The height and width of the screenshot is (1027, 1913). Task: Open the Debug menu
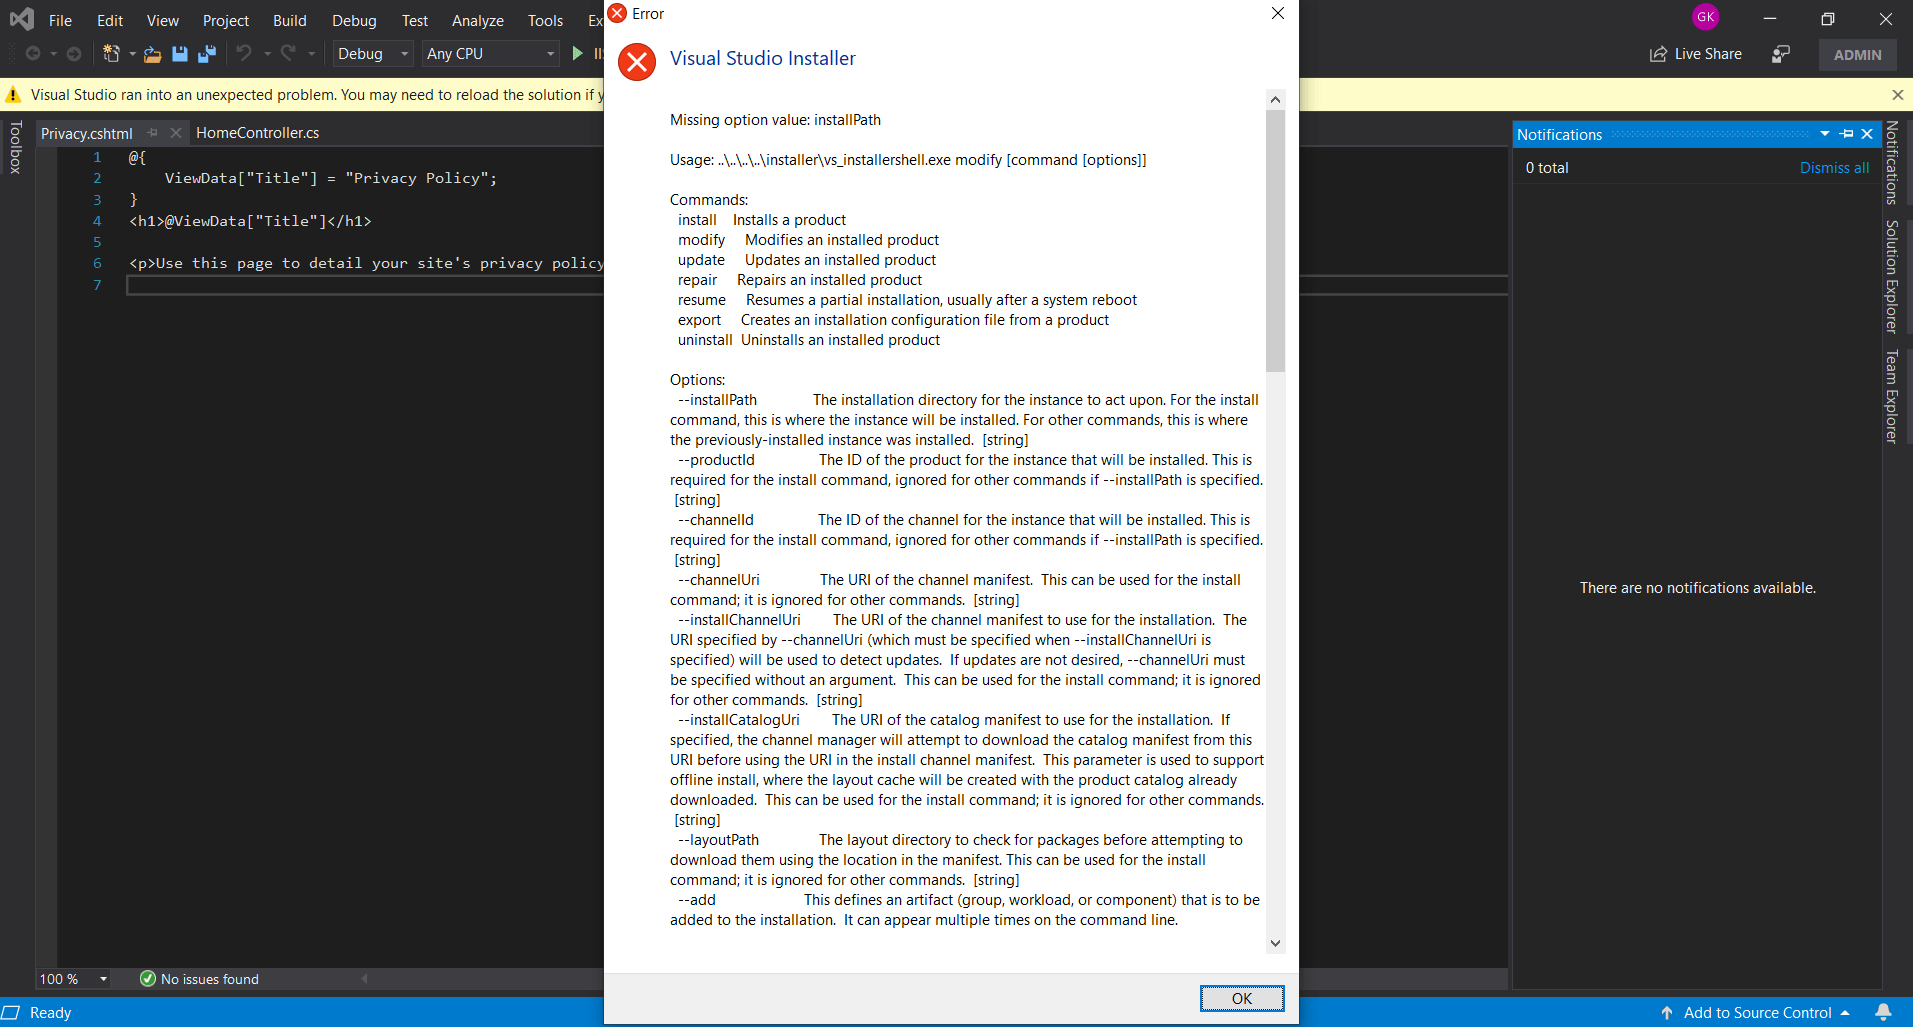tap(354, 20)
